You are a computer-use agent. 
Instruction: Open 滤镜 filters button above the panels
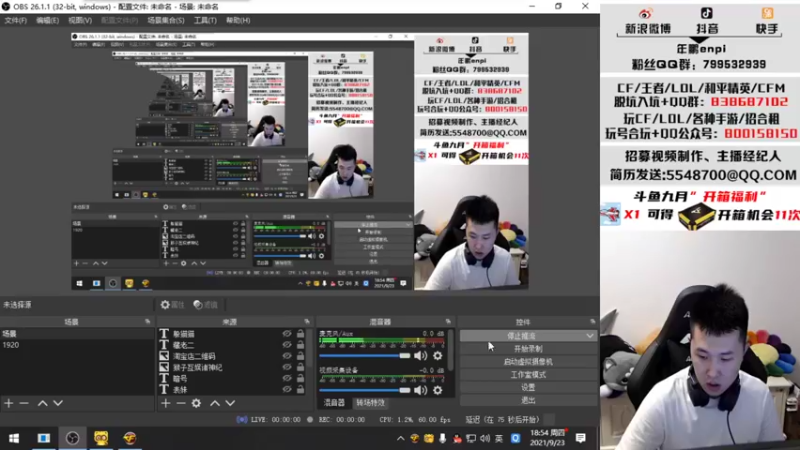coord(206,305)
